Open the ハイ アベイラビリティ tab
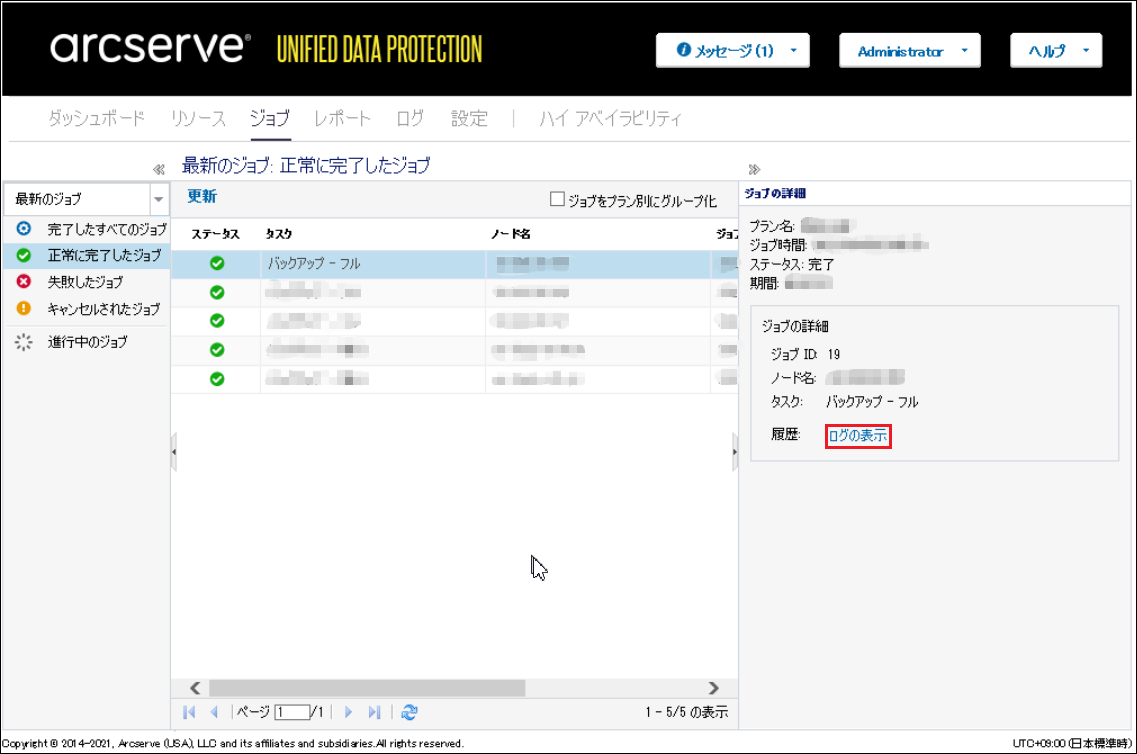The height and width of the screenshot is (754, 1137). tap(610, 118)
